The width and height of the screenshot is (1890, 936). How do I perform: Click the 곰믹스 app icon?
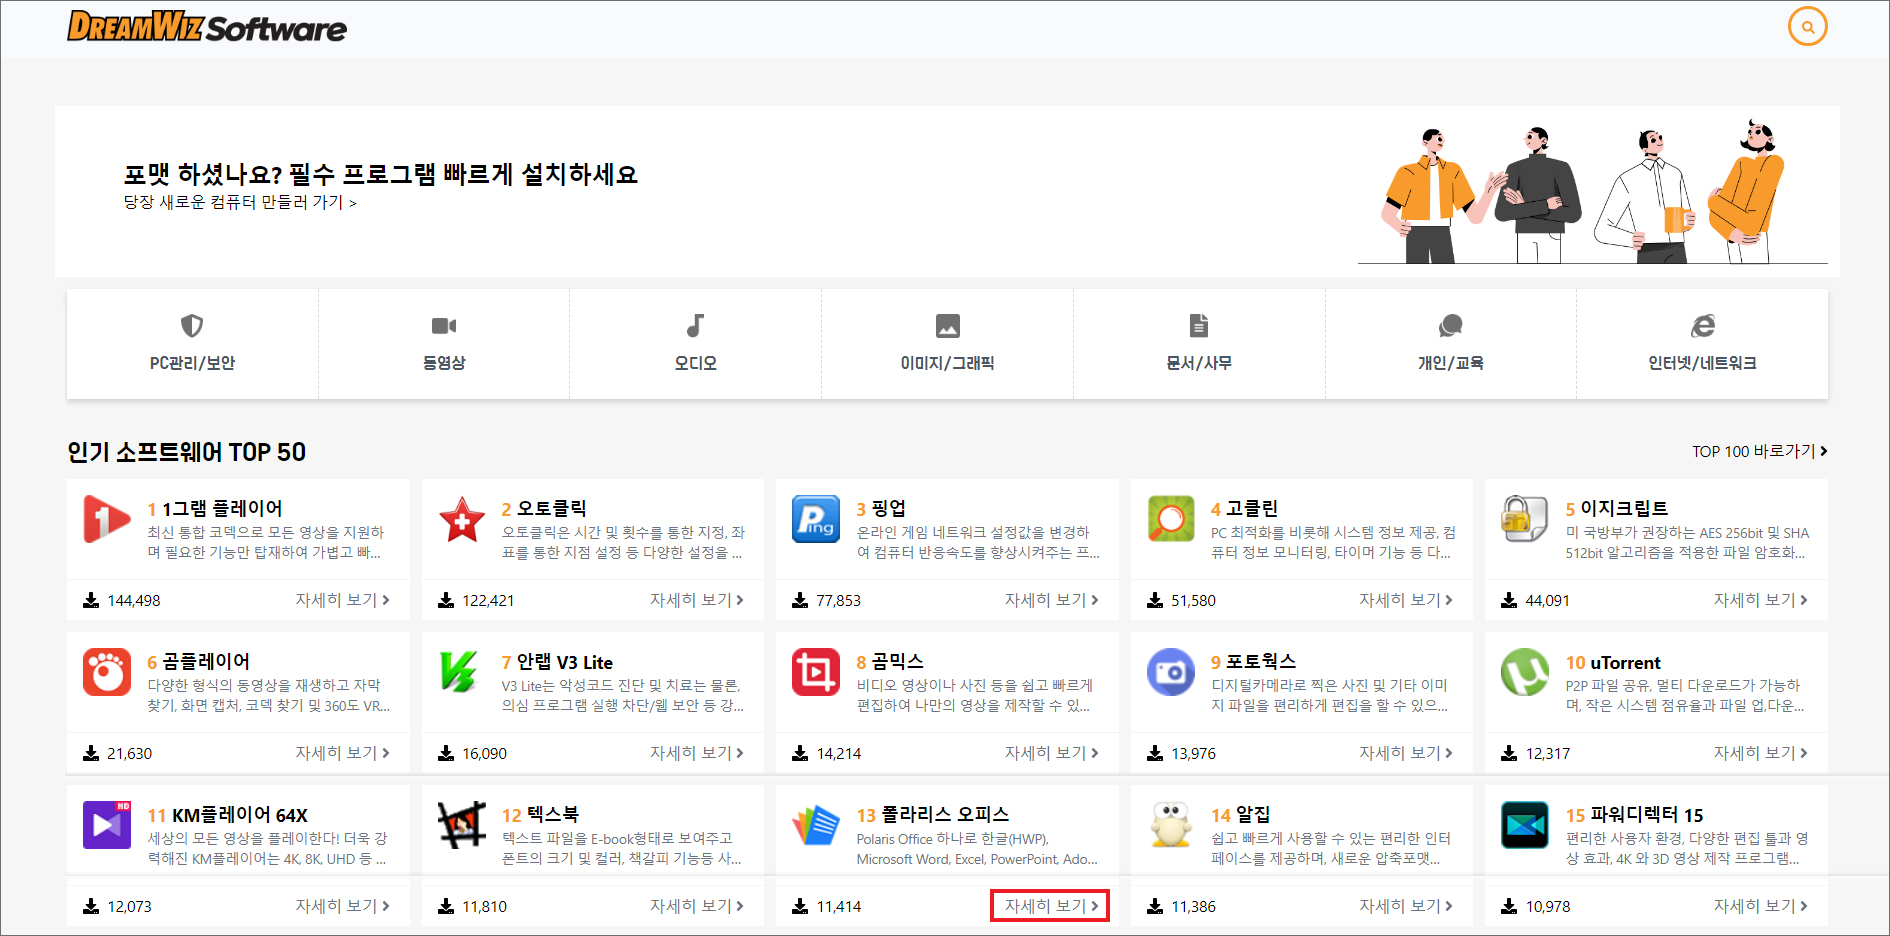(816, 672)
